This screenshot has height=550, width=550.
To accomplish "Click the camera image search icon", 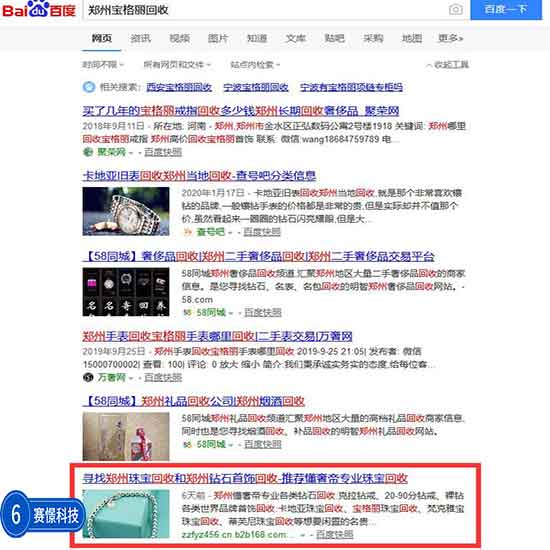I will pos(456,9).
